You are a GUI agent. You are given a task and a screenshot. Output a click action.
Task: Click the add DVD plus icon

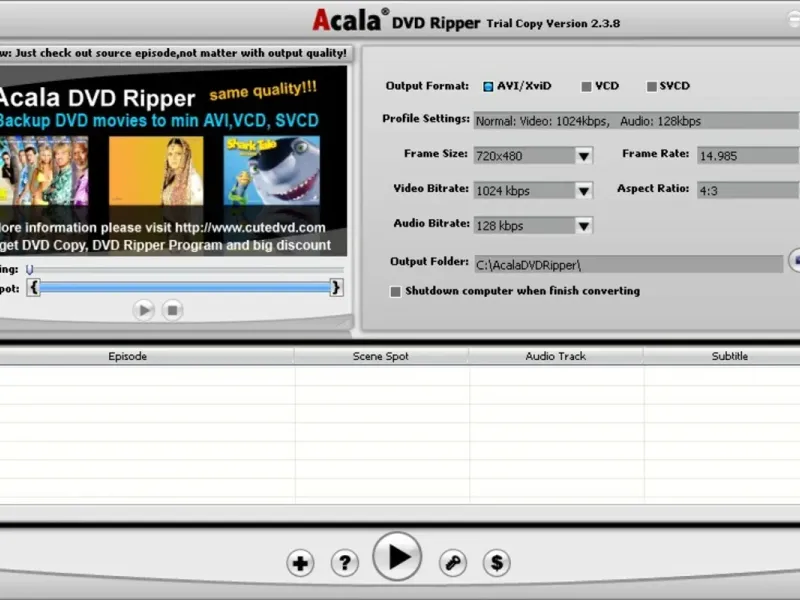tap(300, 563)
